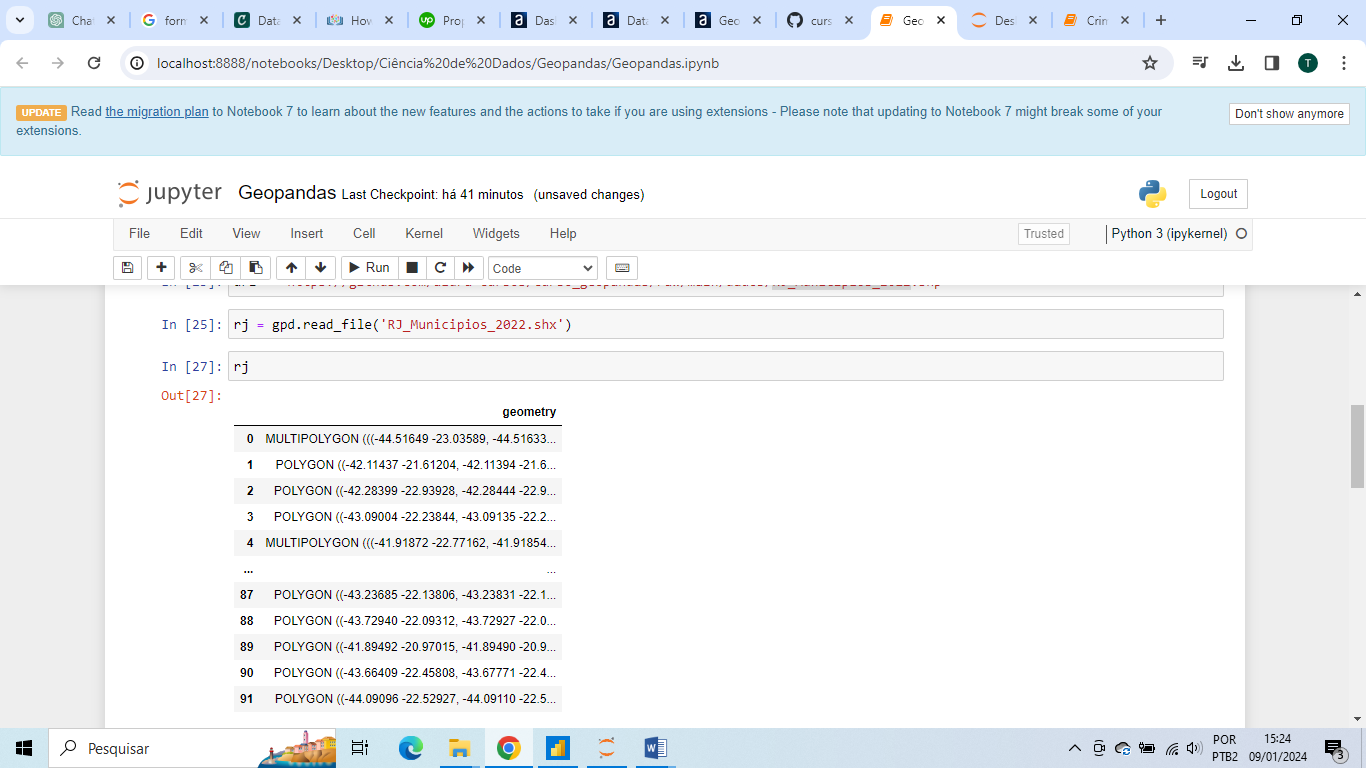The width and height of the screenshot is (1366, 768).
Task: View site information icon in address bar
Action: coord(139,63)
